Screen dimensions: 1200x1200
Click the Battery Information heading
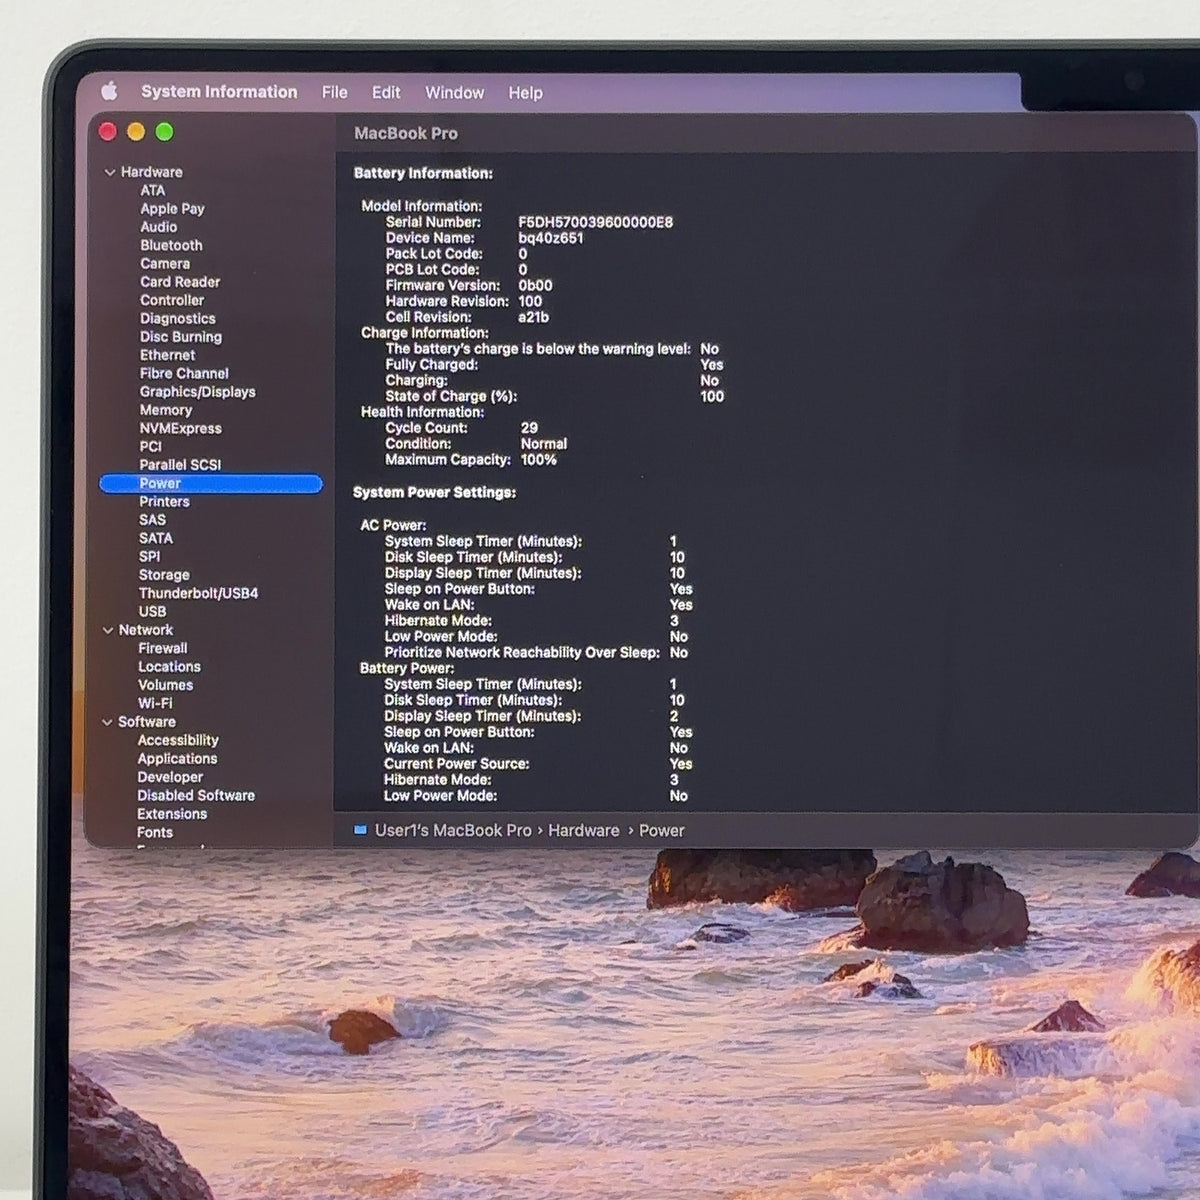pyautogui.click(x=423, y=173)
